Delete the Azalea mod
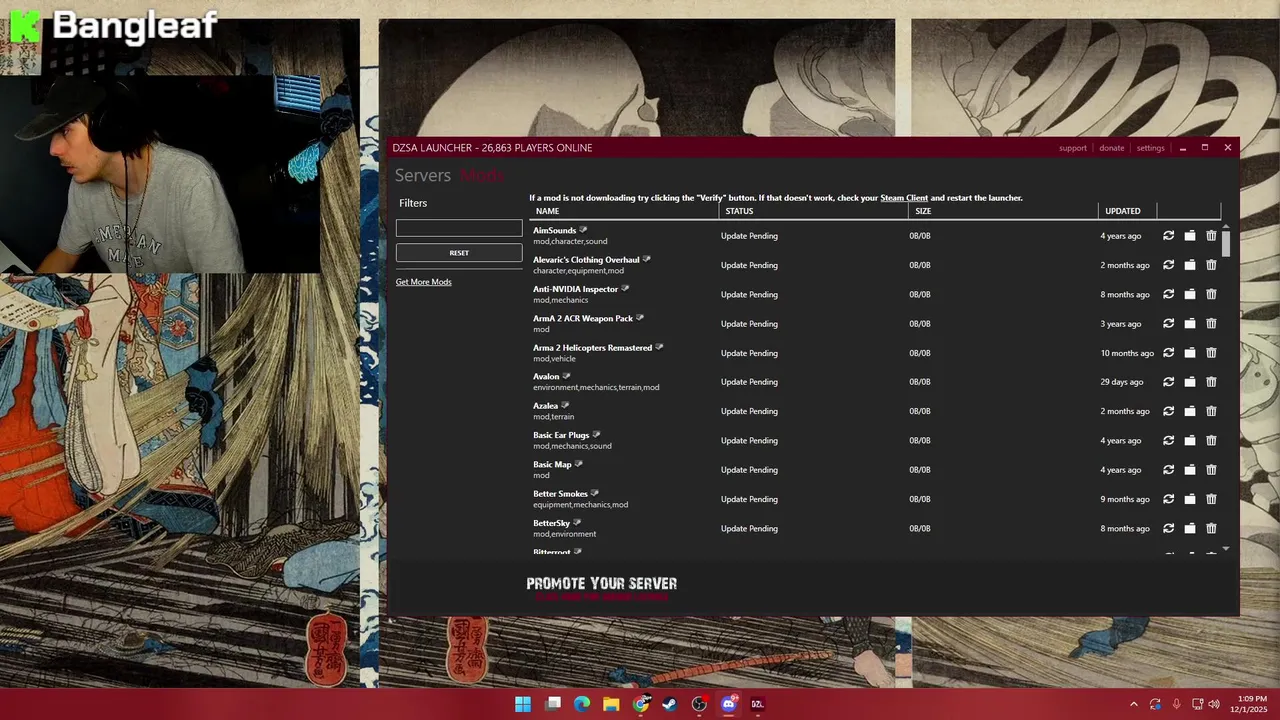The image size is (1280, 720). click(x=1211, y=411)
